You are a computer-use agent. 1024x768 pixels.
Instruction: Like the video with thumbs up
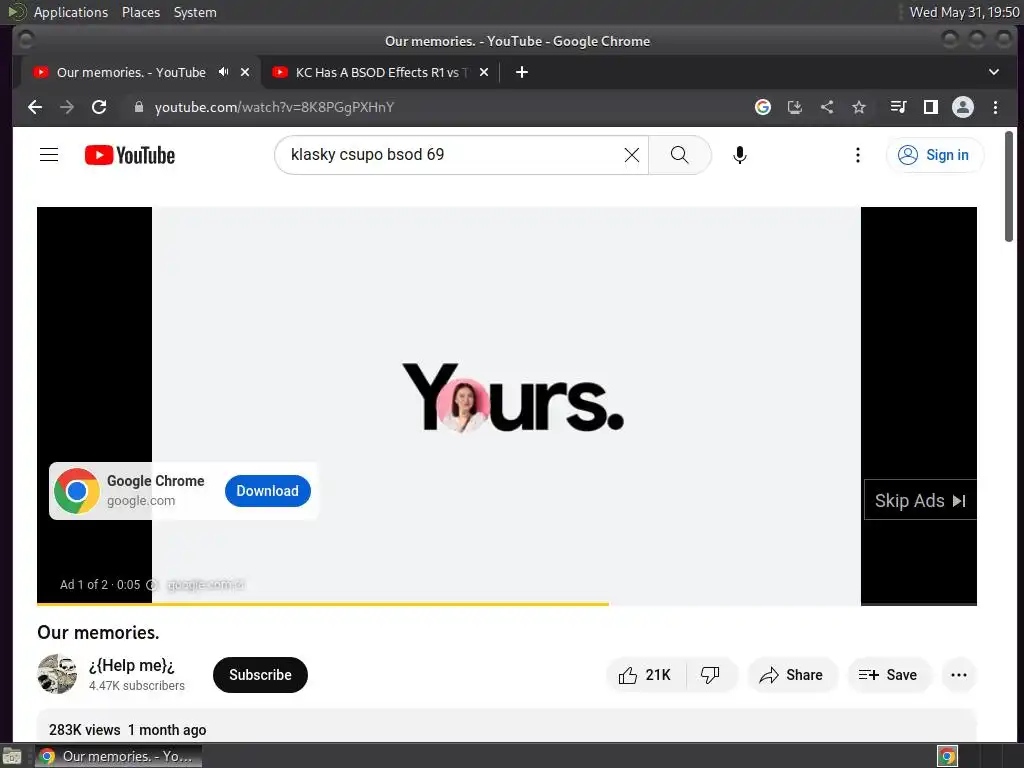[x=645, y=675]
